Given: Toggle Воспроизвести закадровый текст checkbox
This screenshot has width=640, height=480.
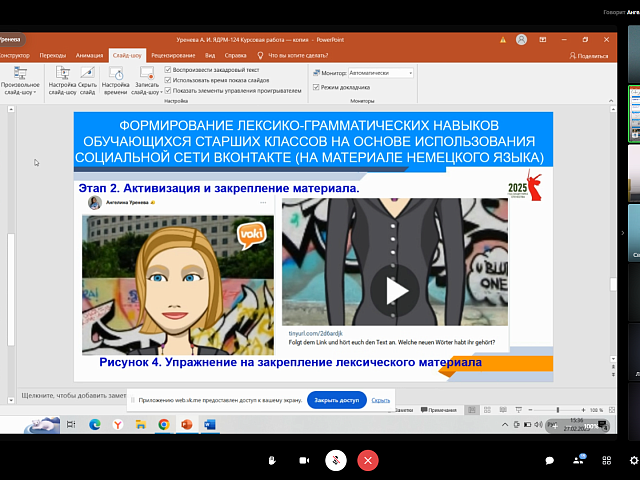Looking at the screenshot, I should pyautogui.click(x=168, y=70).
